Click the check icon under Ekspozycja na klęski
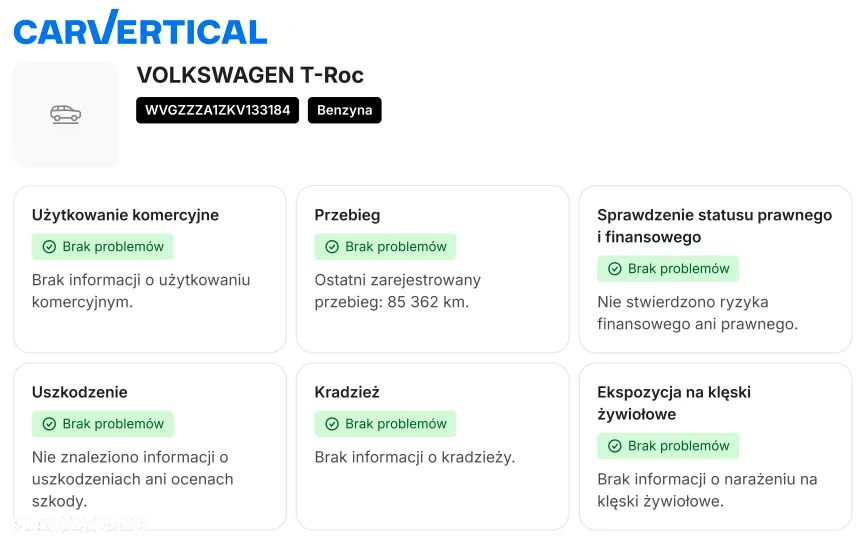This screenshot has width=865, height=544. tap(615, 446)
